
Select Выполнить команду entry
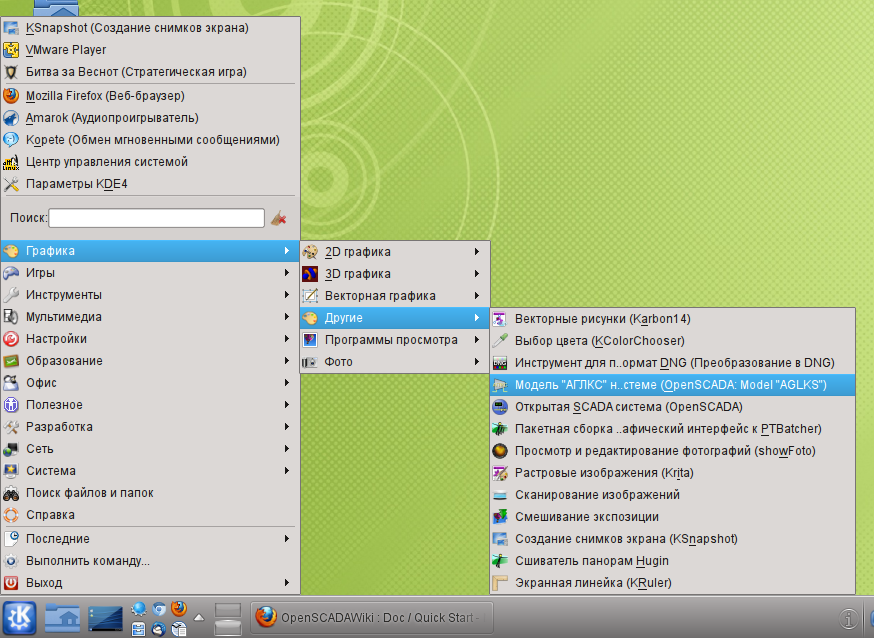point(150,561)
